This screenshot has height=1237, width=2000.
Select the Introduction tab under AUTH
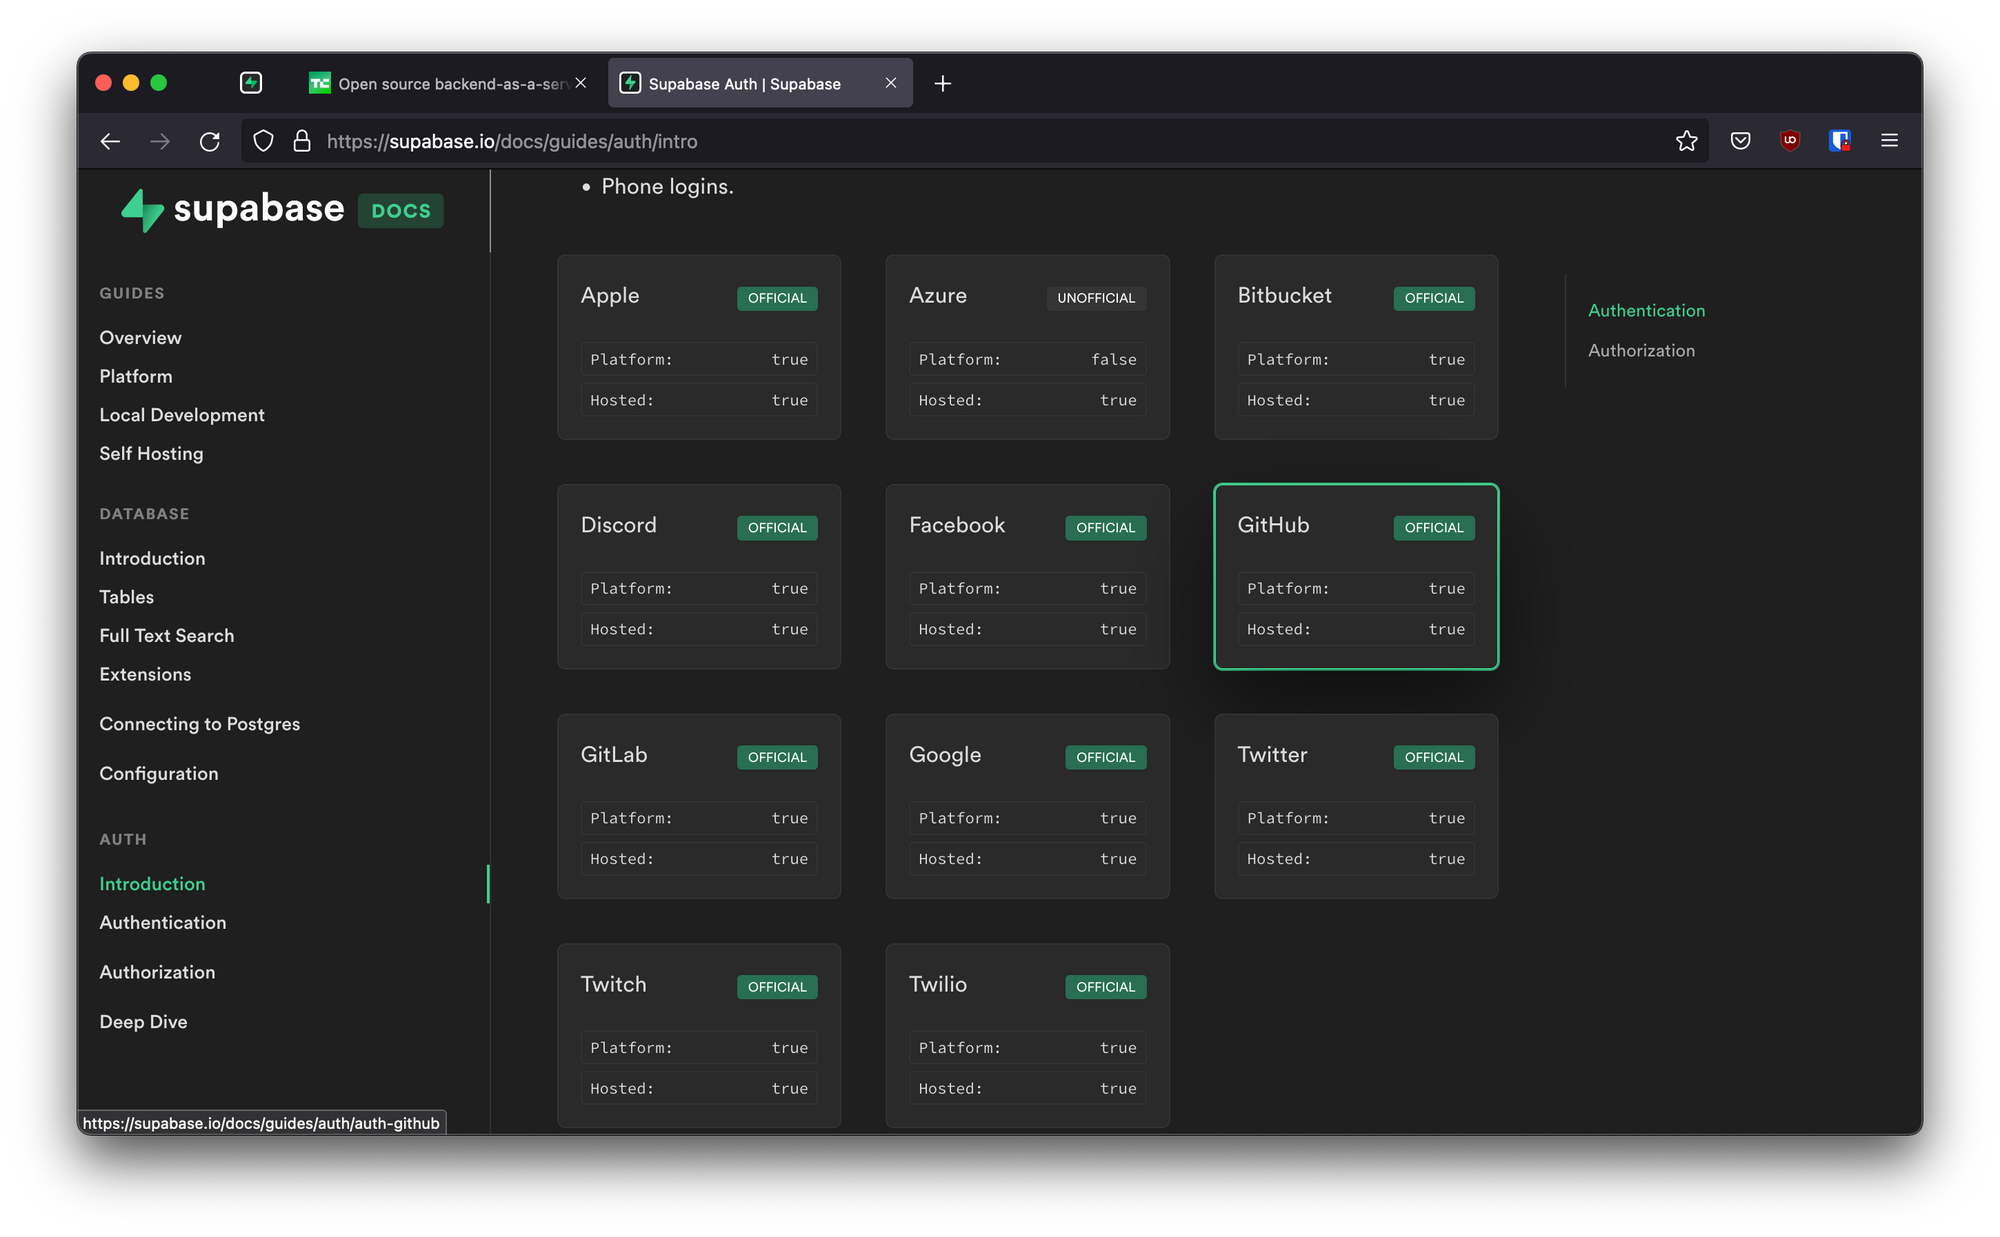point(153,883)
